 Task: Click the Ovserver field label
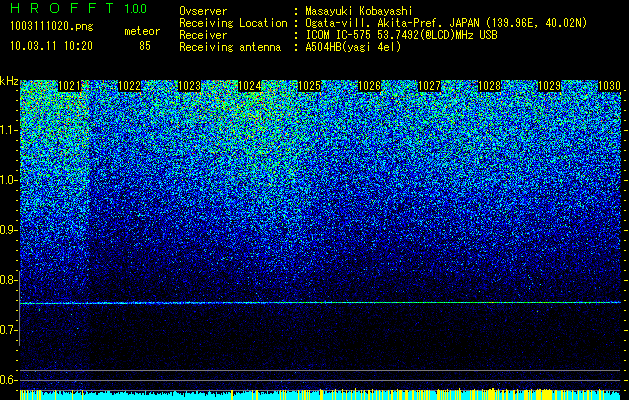(x=203, y=12)
